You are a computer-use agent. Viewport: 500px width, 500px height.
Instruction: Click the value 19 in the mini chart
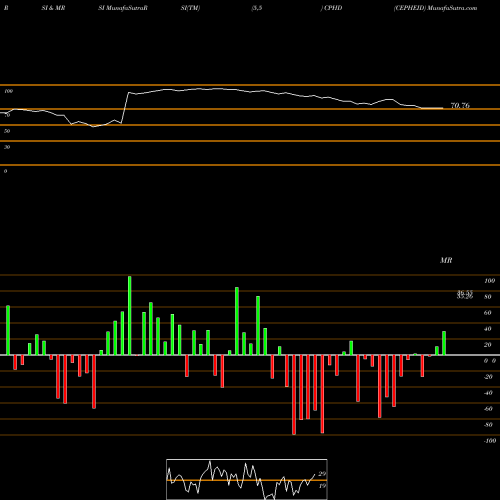322,486
